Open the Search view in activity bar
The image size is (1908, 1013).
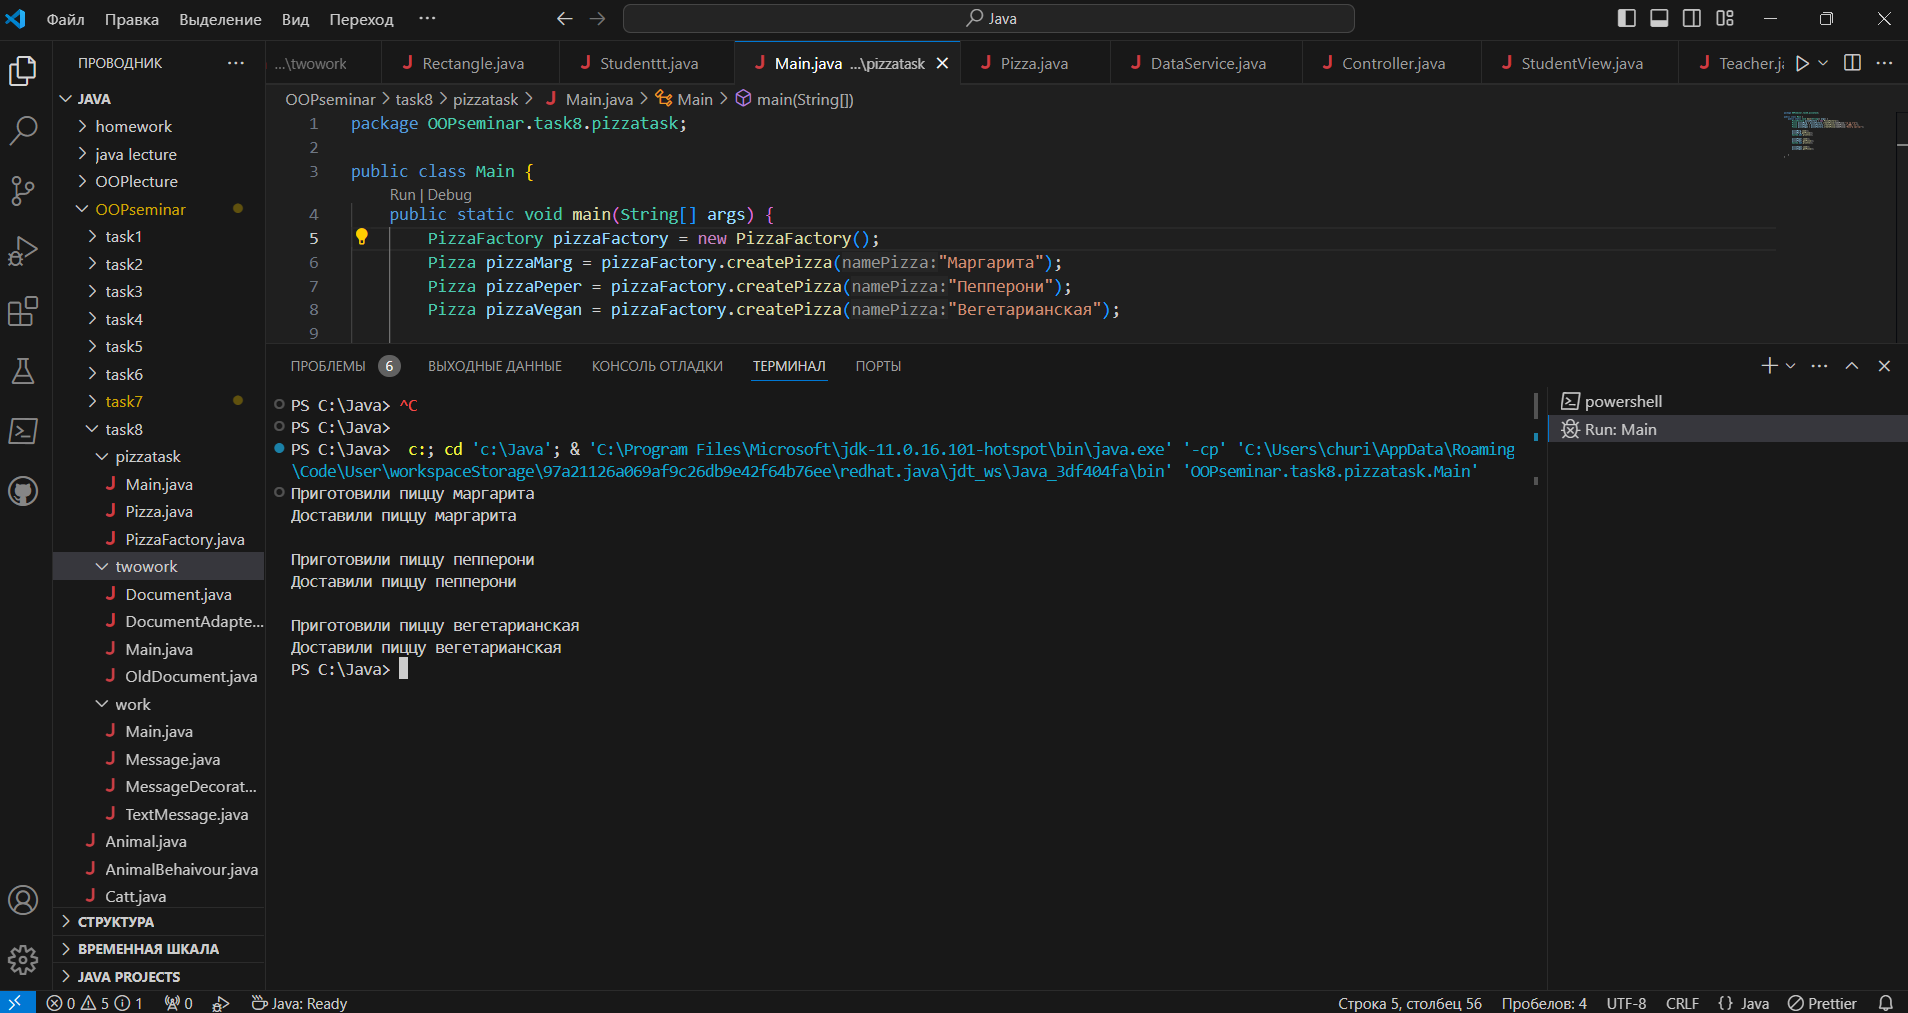coord(23,130)
